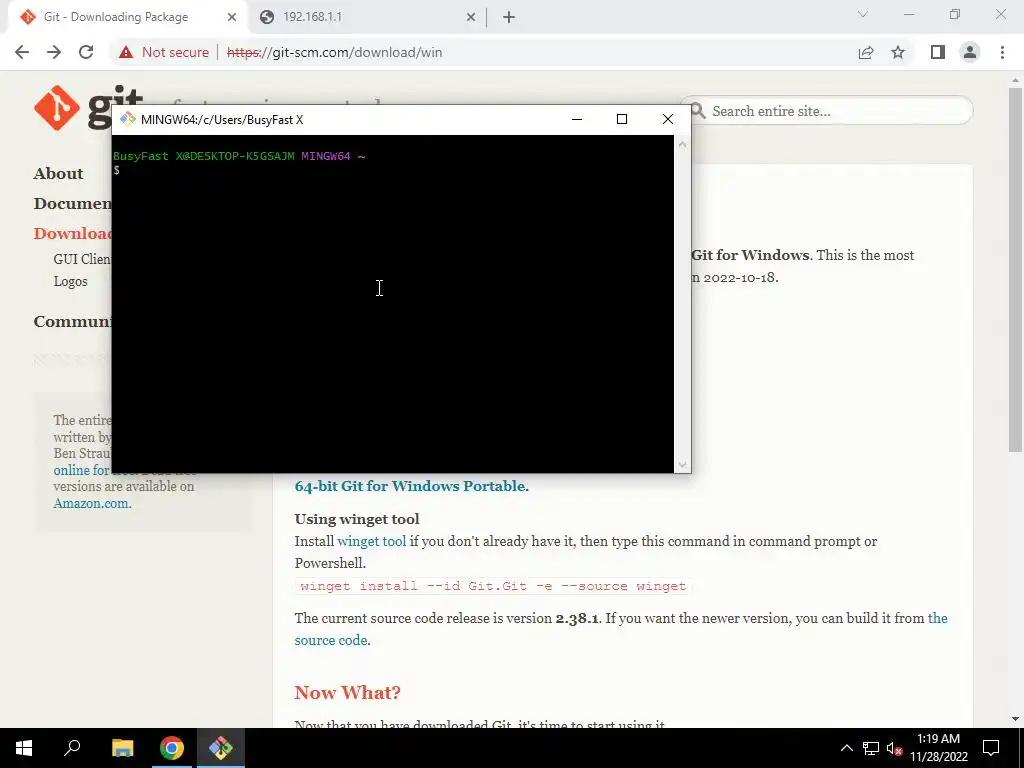The height and width of the screenshot is (768, 1024).
Task: Click the MINGW64 window title bar icon
Action: click(127, 119)
